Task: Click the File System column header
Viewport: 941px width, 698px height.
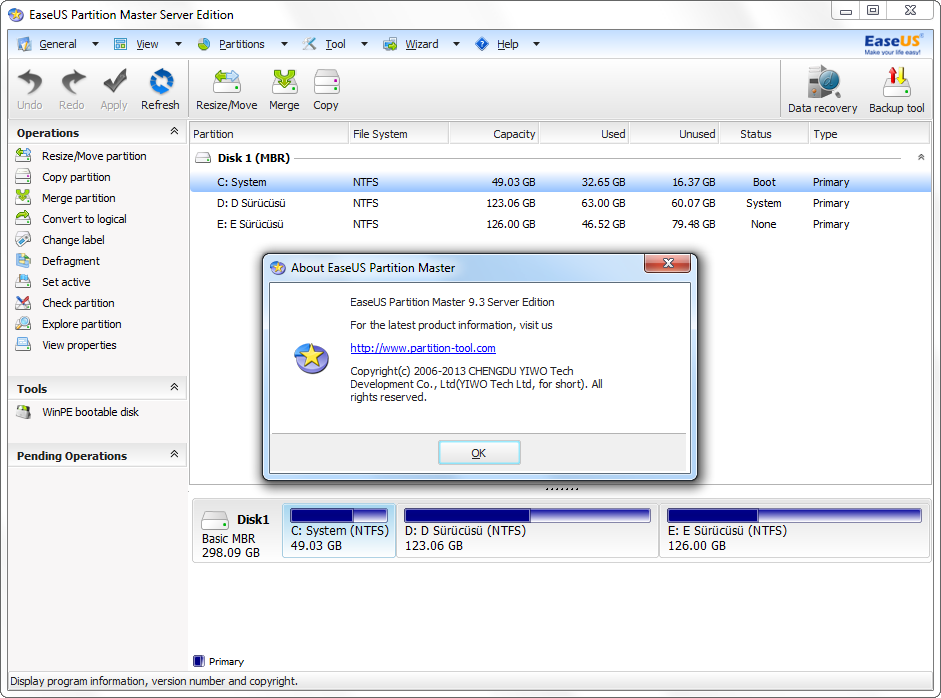Action: (398, 134)
